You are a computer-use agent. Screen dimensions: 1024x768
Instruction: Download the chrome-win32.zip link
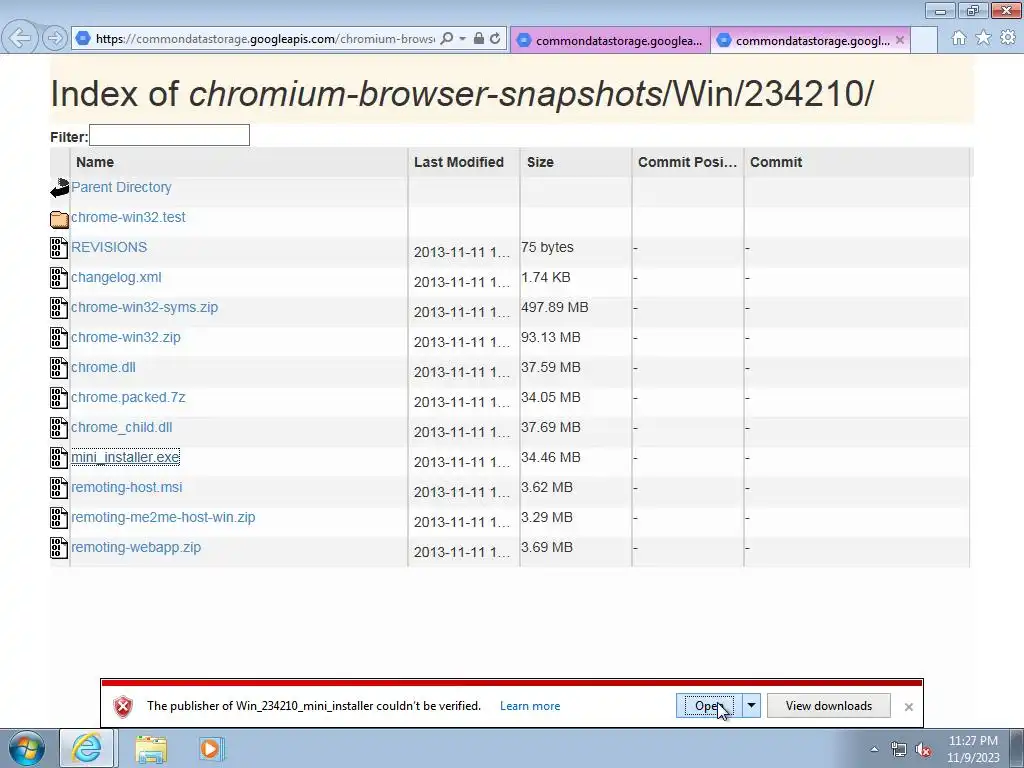126,338
